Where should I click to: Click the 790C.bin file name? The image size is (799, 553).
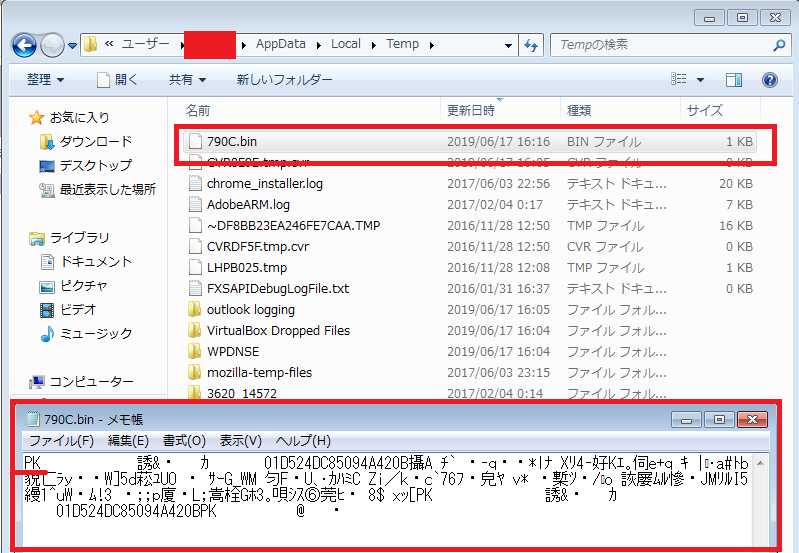click(x=232, y=141)
